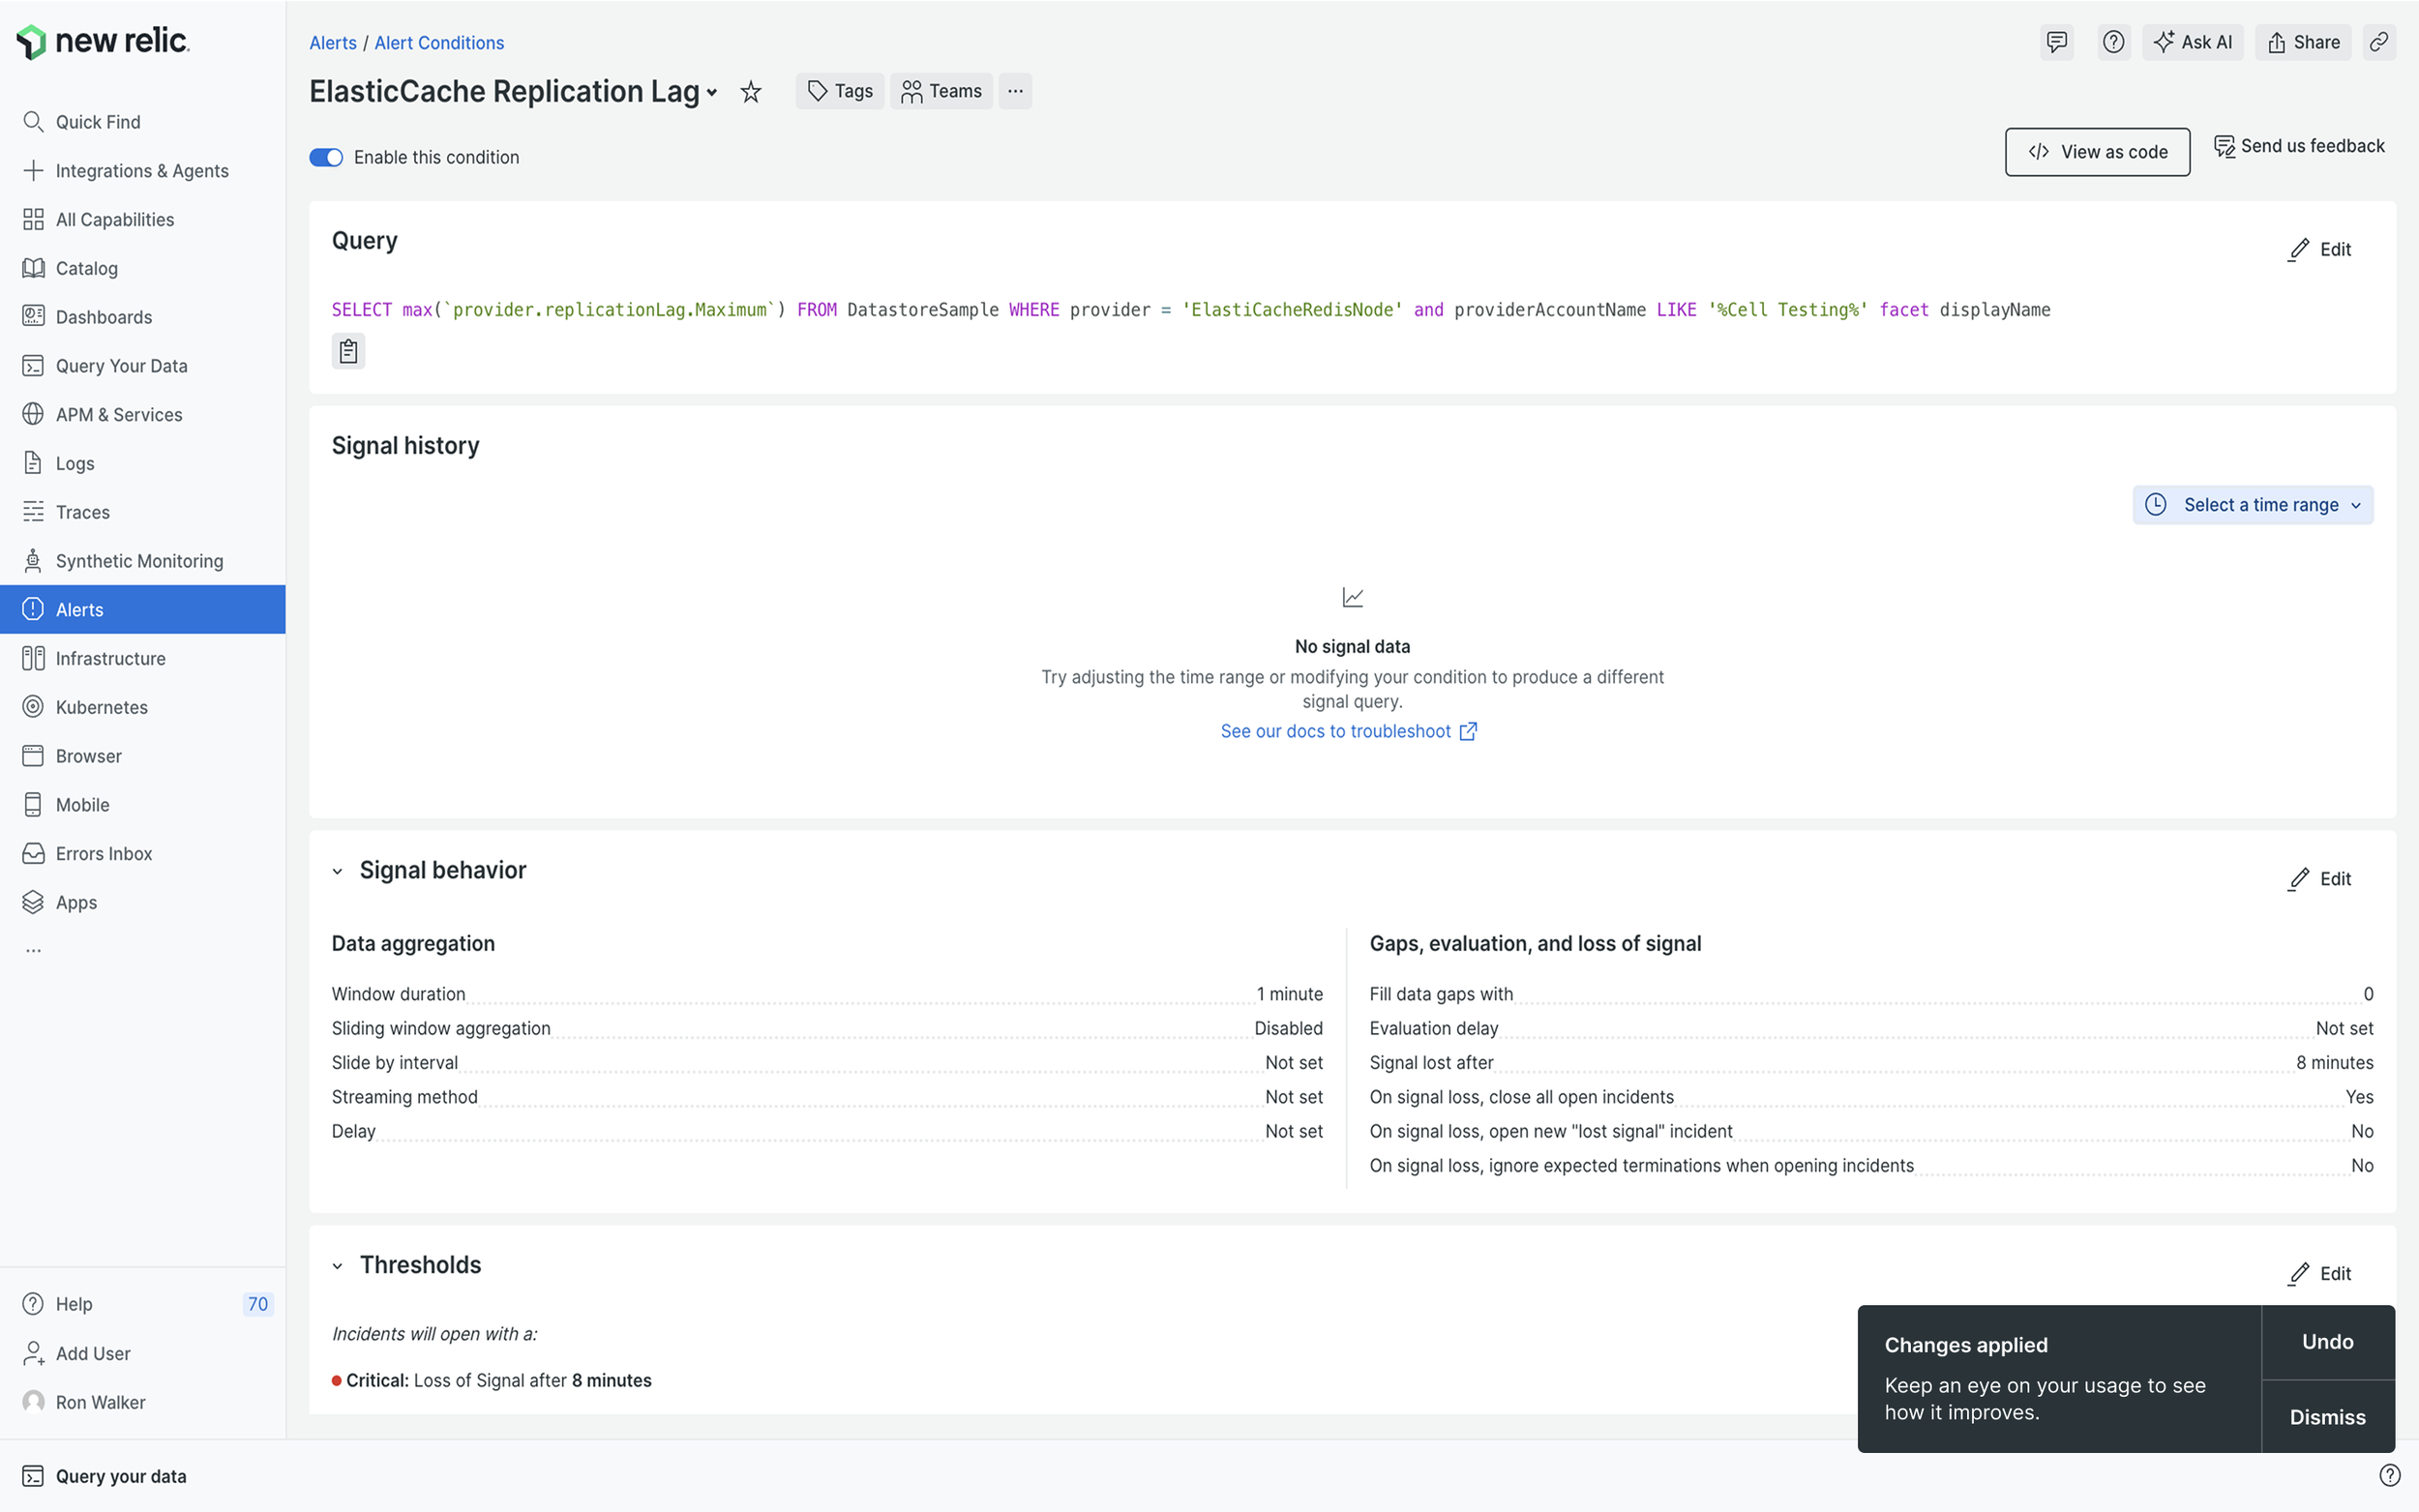The height and width of the screenshot is (1512, 2419).
Task: Click the View as code button
Action: coord(2097,152)
